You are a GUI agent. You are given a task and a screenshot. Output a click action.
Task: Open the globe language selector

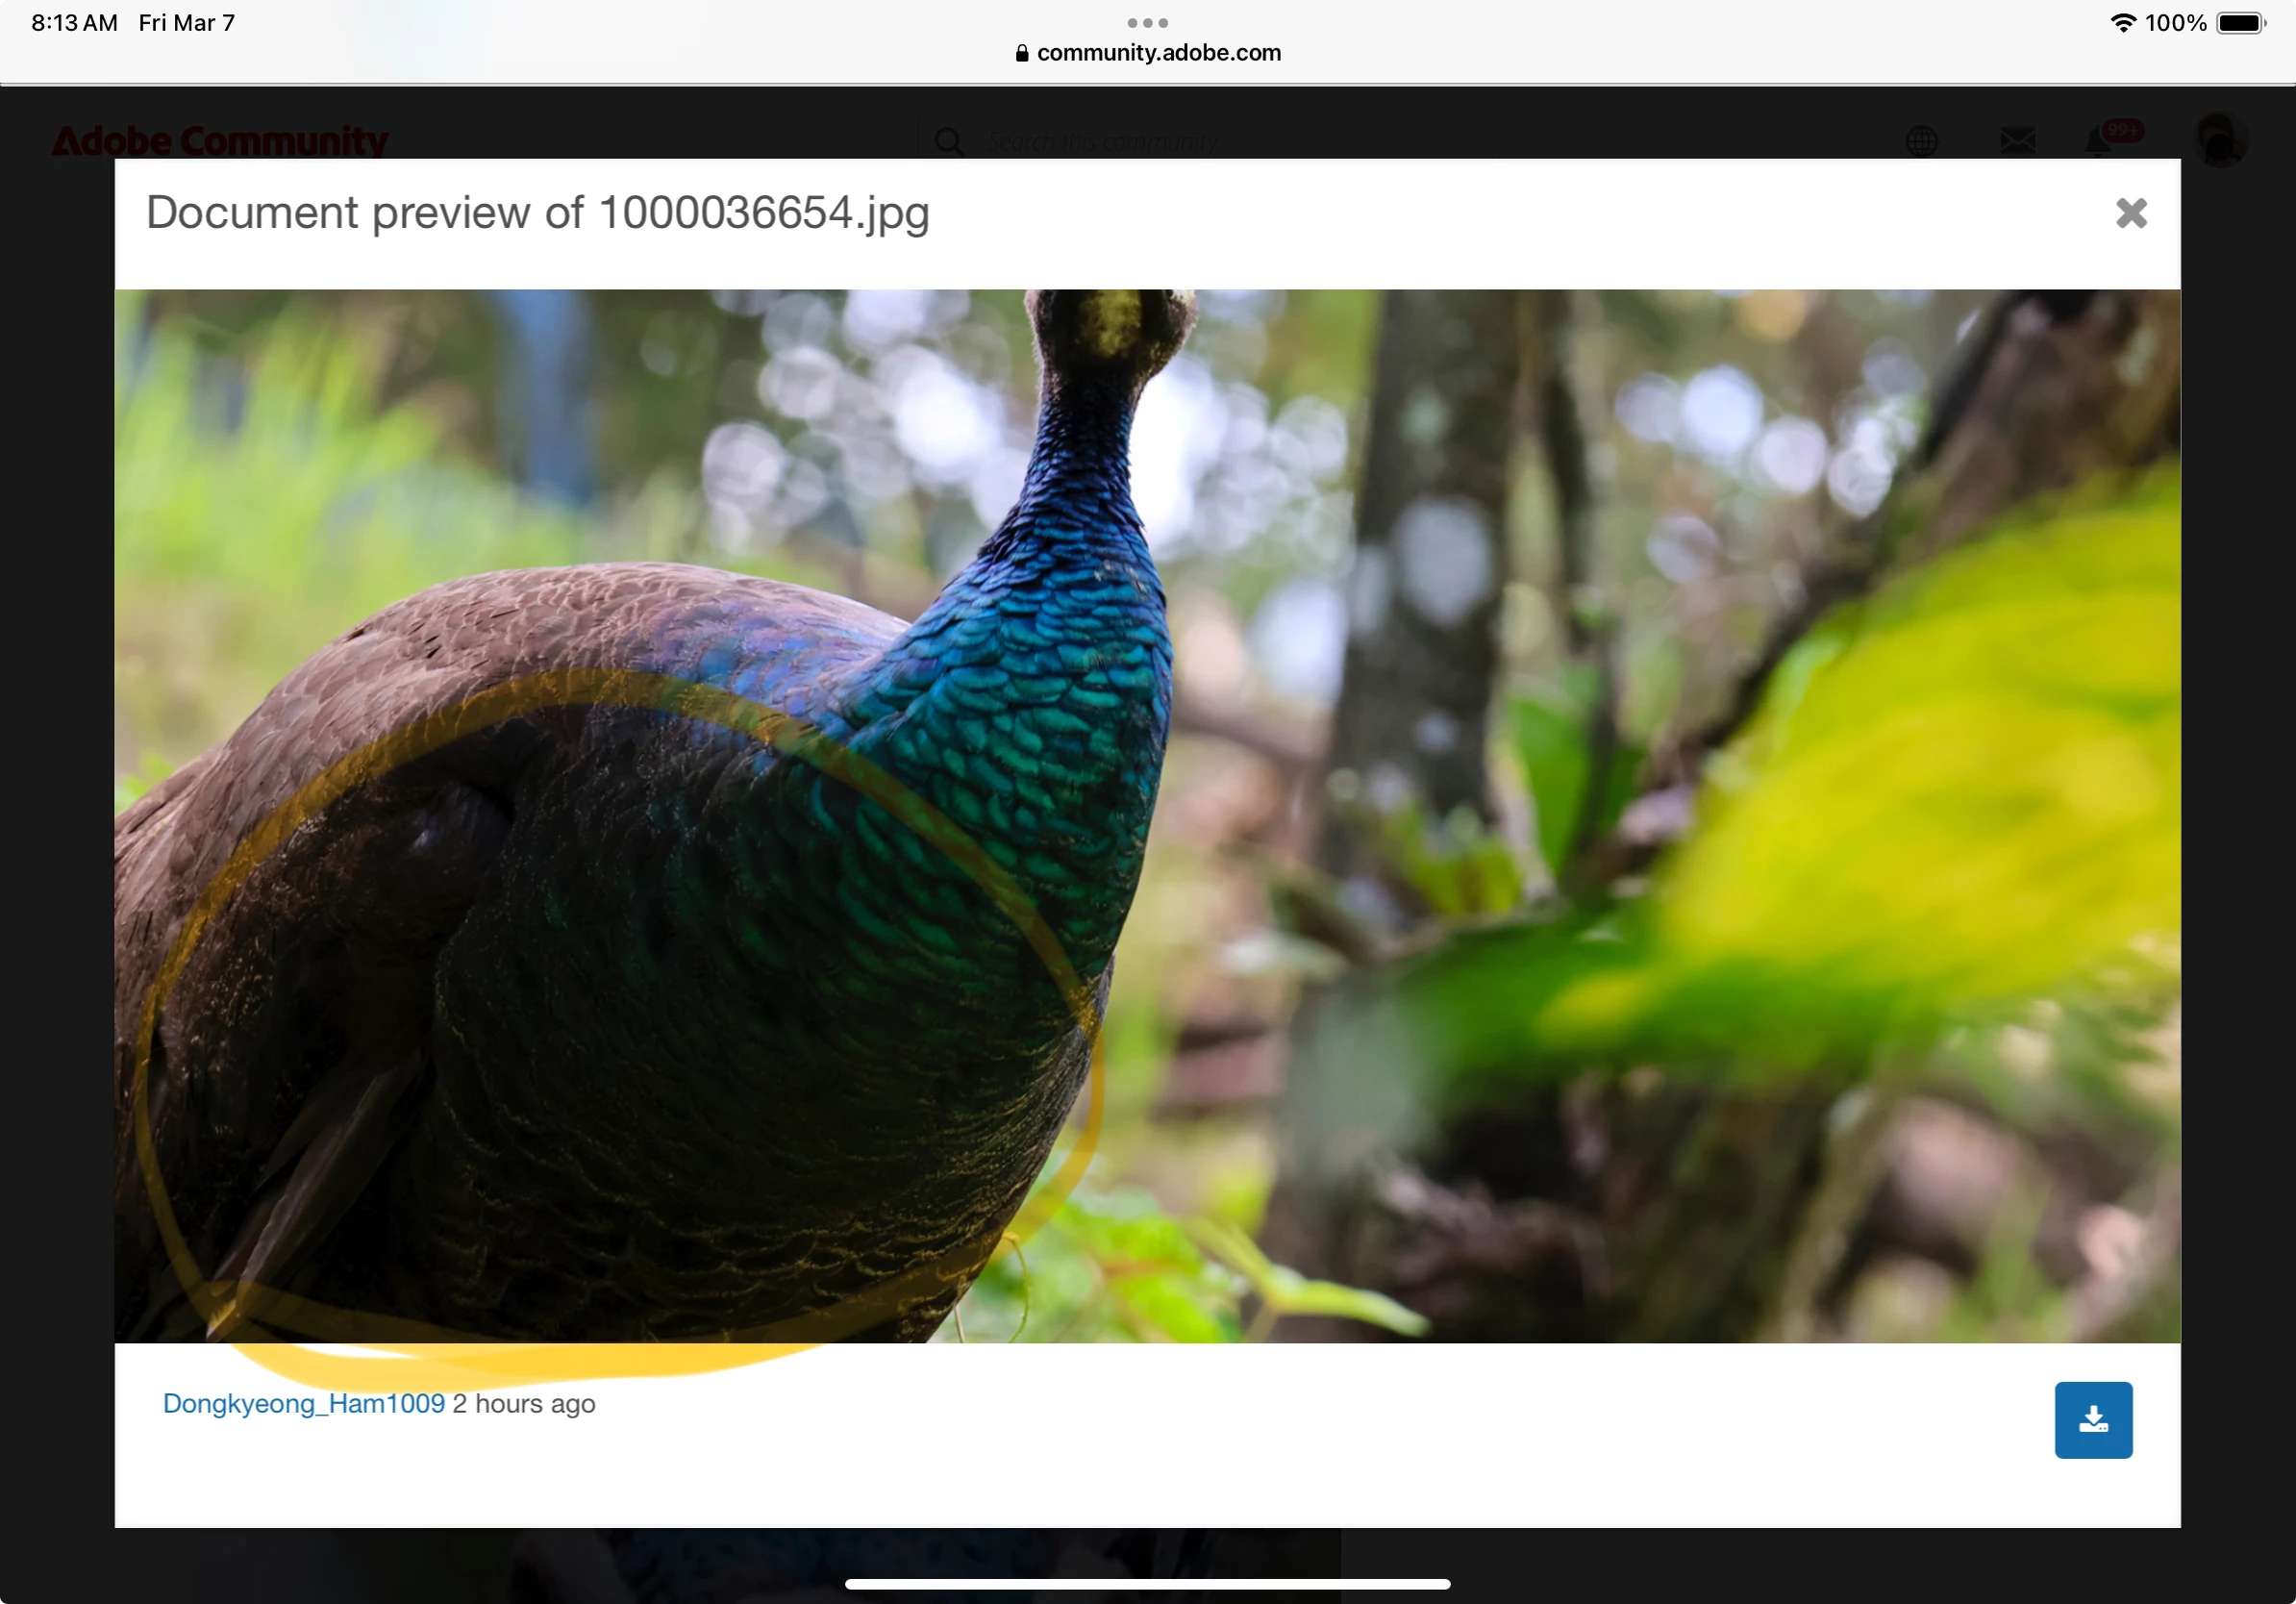1921,141
